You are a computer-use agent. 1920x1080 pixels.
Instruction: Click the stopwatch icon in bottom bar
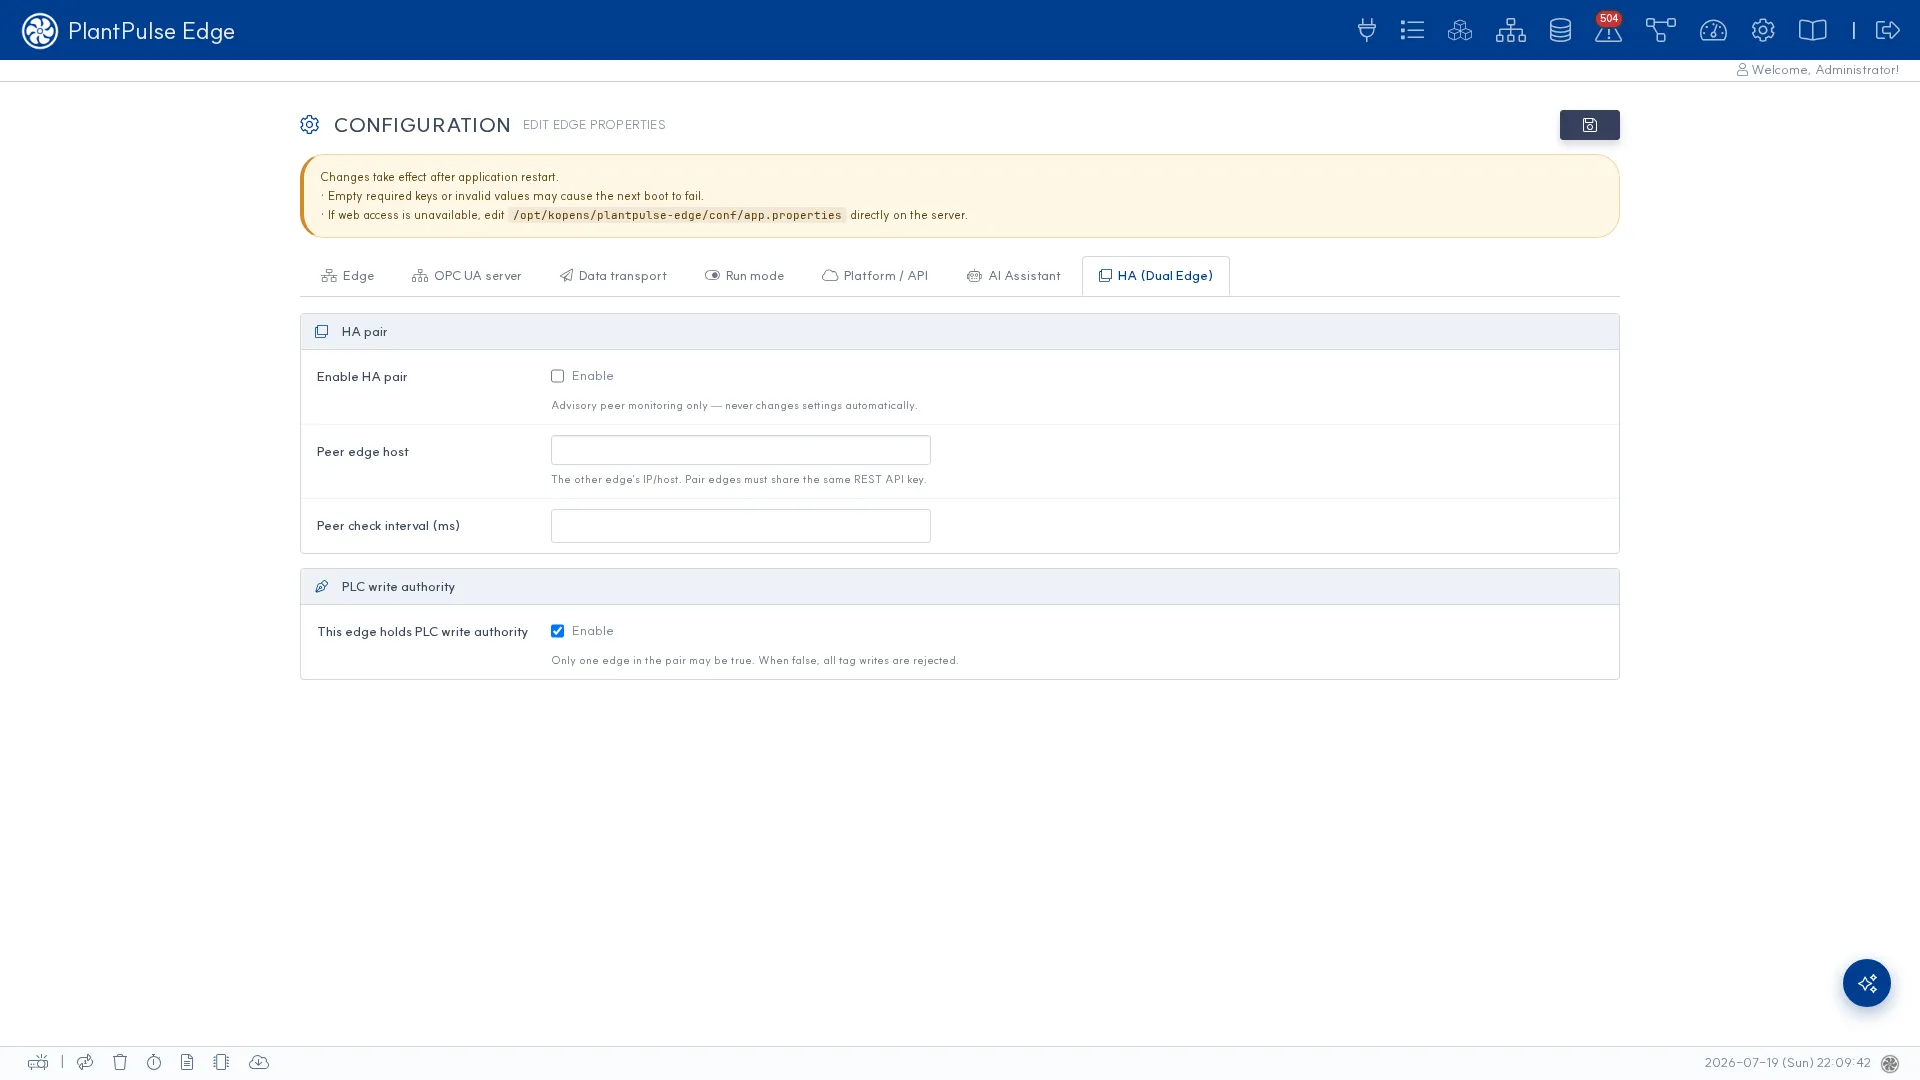coord(154,1062)
